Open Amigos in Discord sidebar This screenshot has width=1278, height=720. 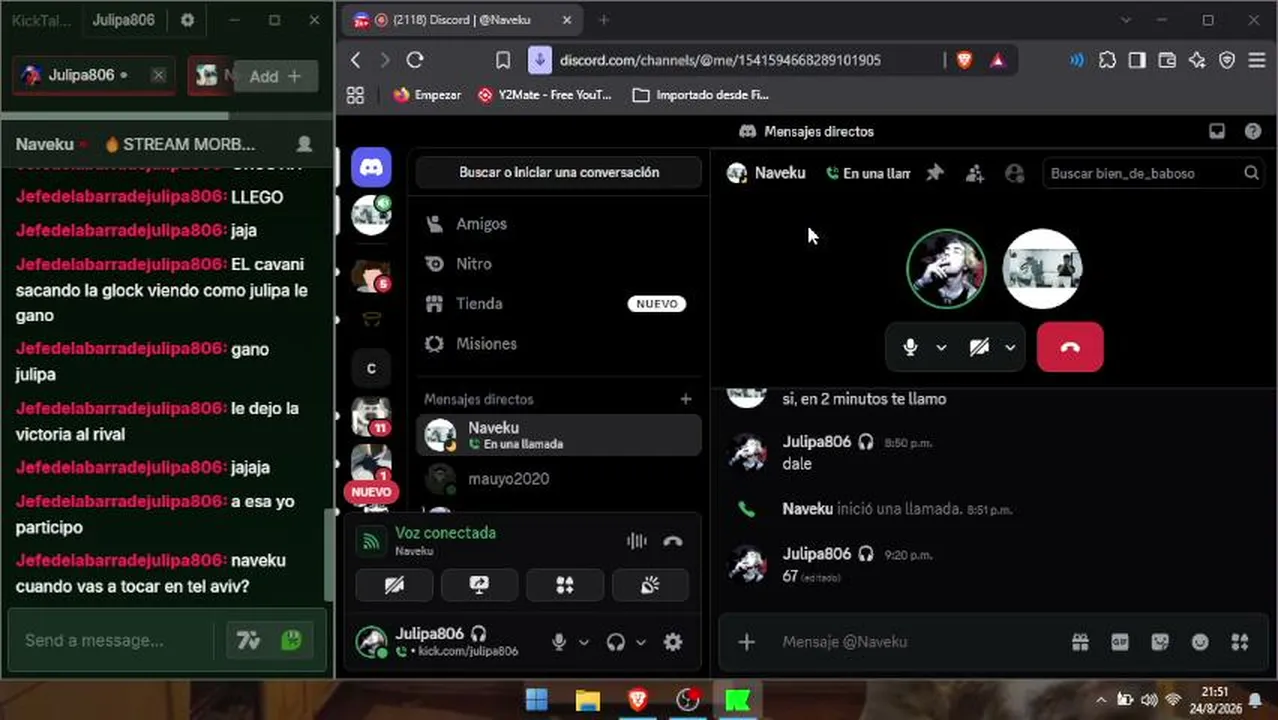coord(559,224)
